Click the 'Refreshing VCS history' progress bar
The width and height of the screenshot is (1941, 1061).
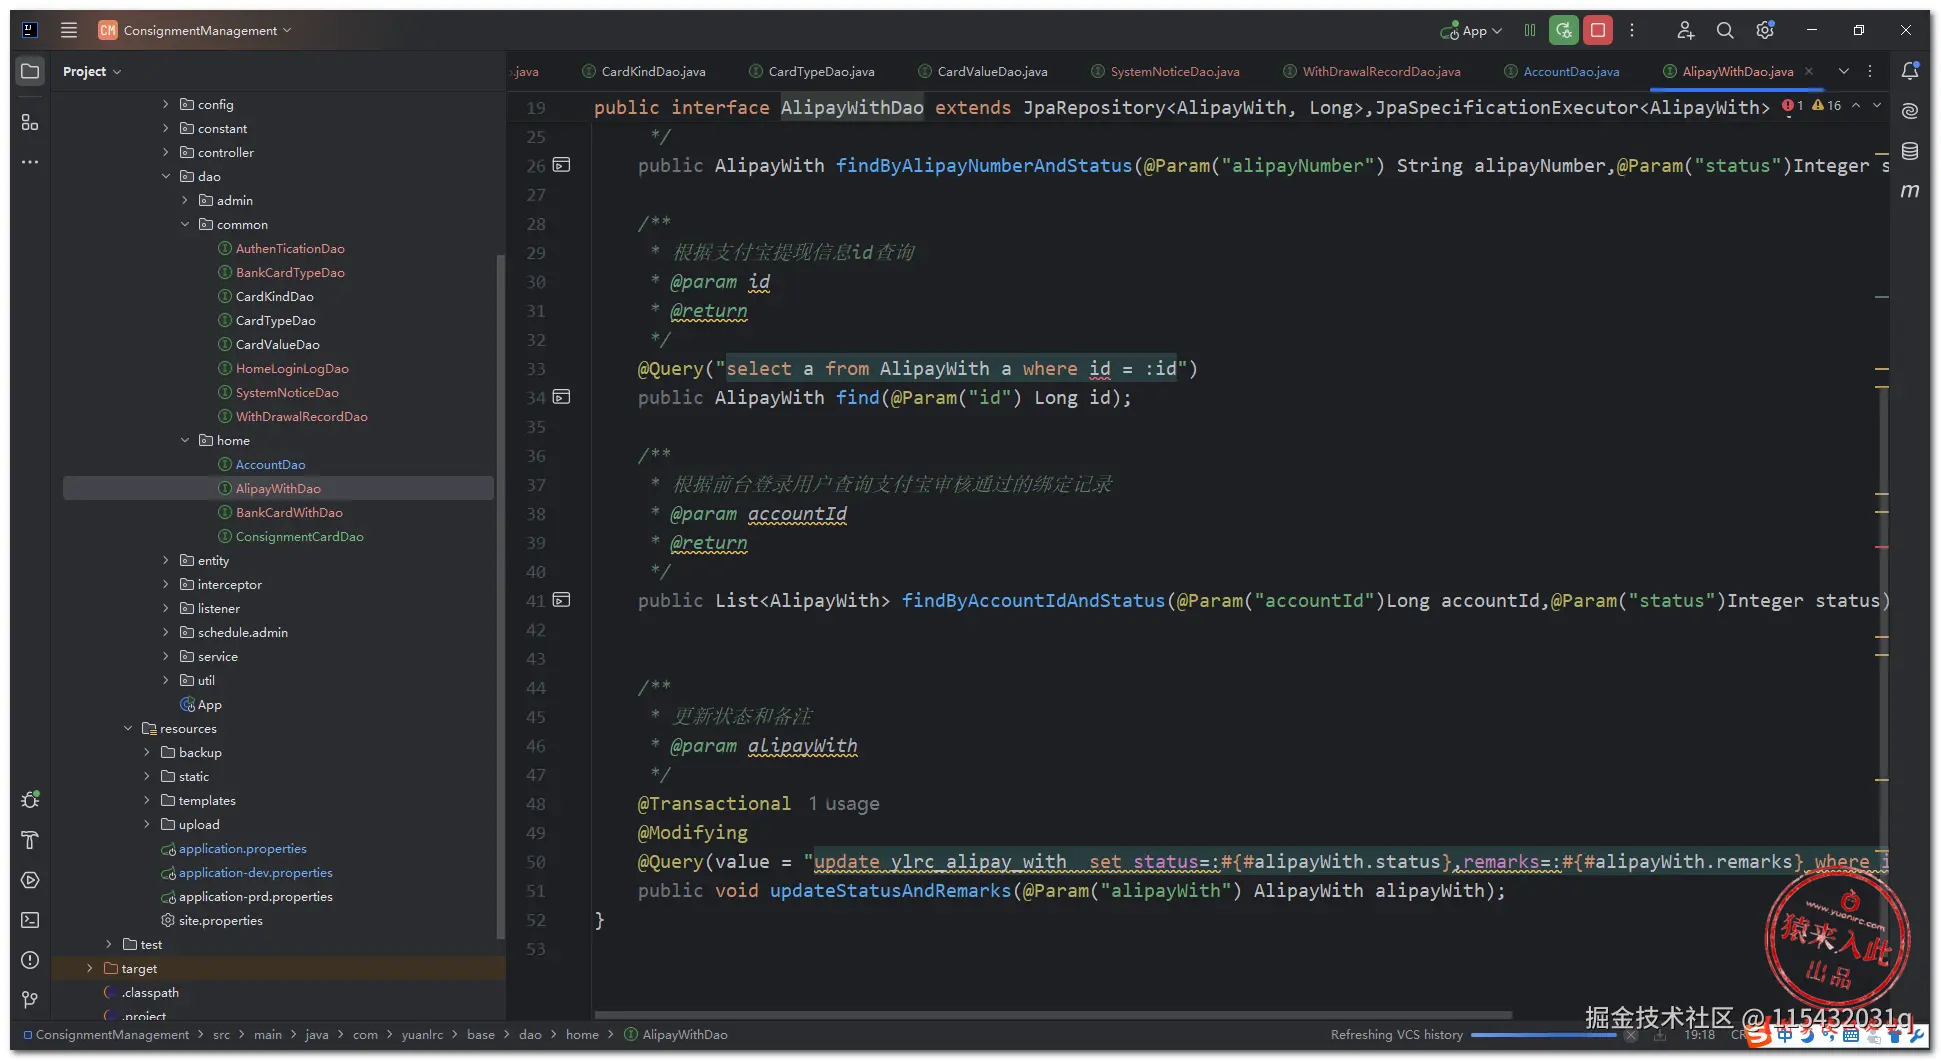pyautogui.click(x=1543, y=1034)
